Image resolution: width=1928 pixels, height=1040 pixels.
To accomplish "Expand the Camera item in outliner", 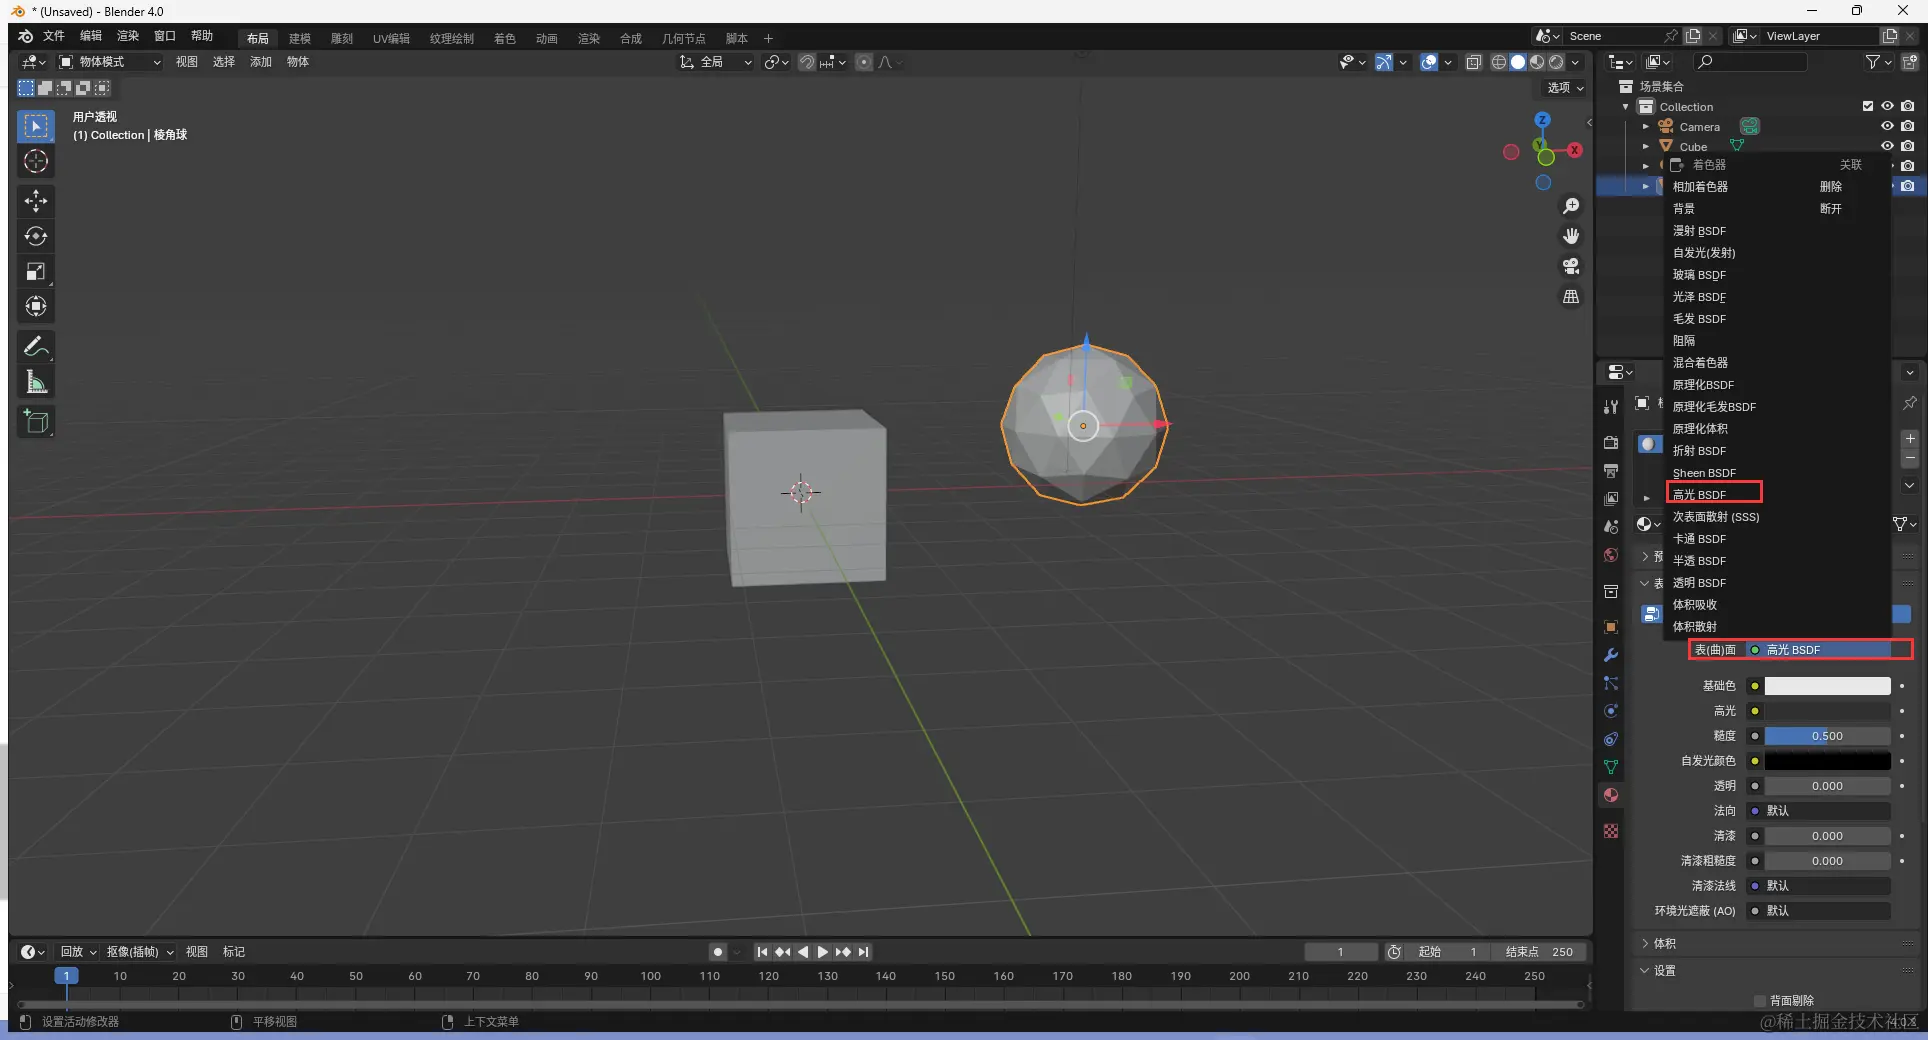I will pos(1646,127).
